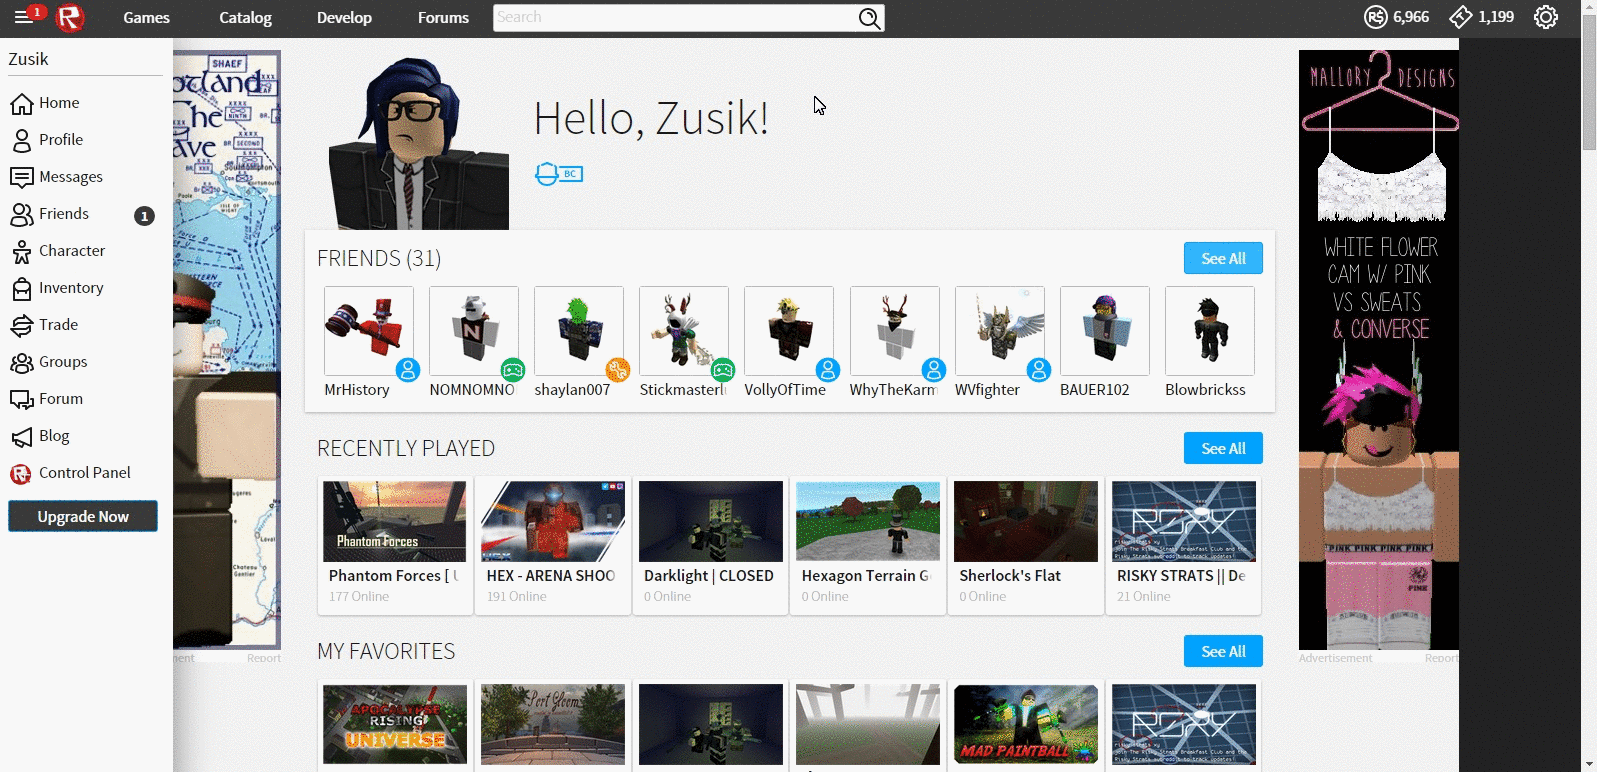
Task: Click the page scrollbar up arrow
Action: [1589, 8]
